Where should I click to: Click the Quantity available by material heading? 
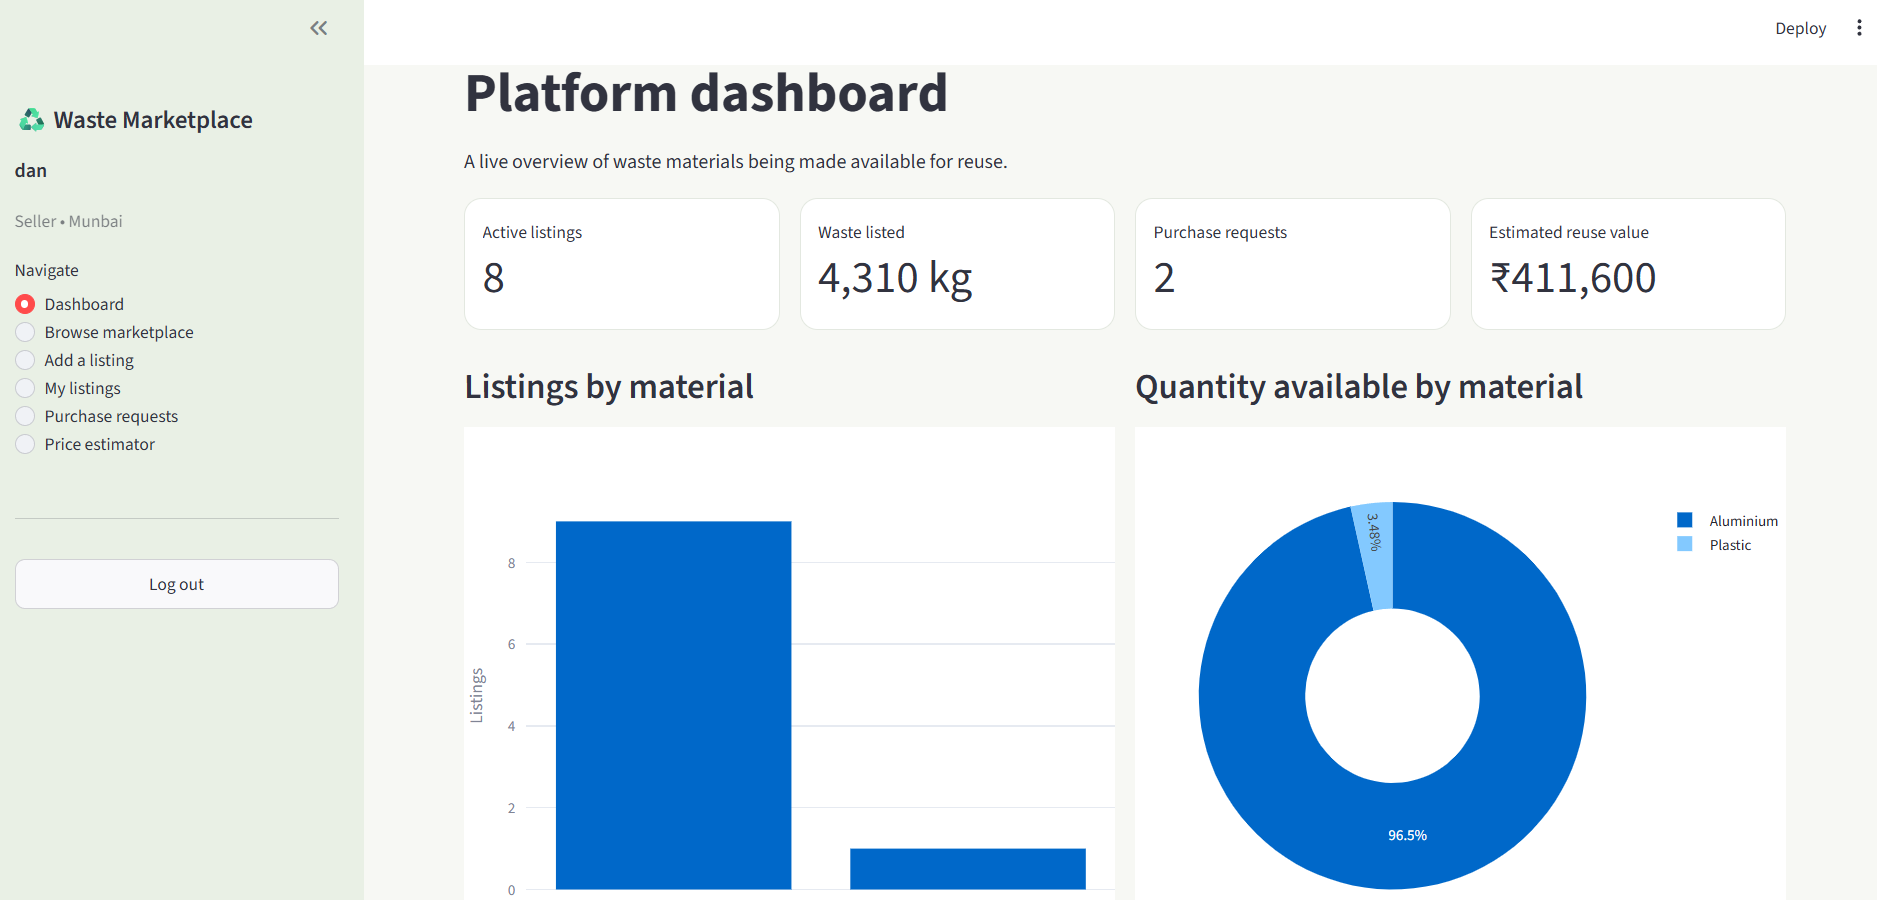coord(1359,387)
